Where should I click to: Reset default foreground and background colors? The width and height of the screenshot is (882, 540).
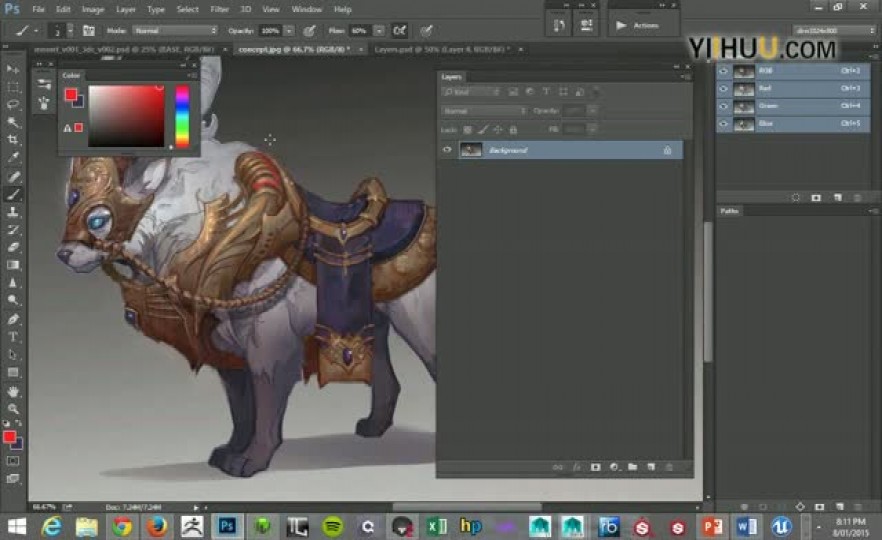pos(6,423)
